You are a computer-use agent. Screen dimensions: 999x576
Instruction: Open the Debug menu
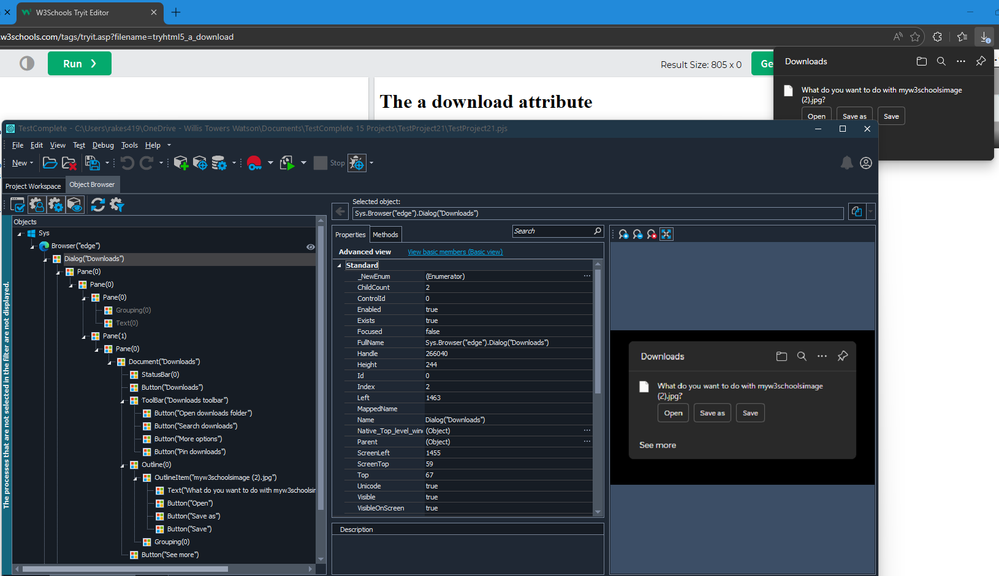[x=102, y=145]
